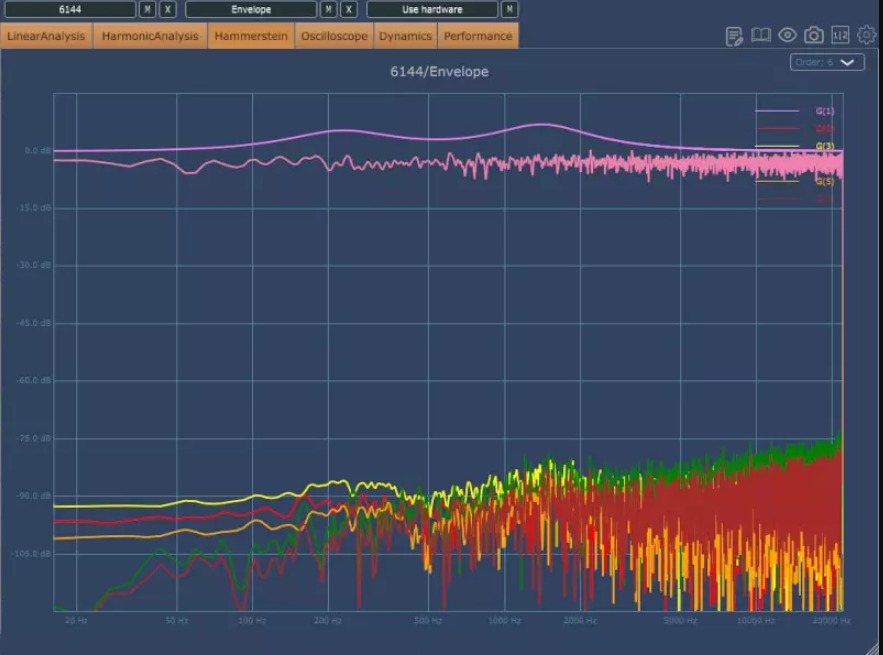Open the Performance tab
This screenshot has width=883, height=655.
(477, 36)
